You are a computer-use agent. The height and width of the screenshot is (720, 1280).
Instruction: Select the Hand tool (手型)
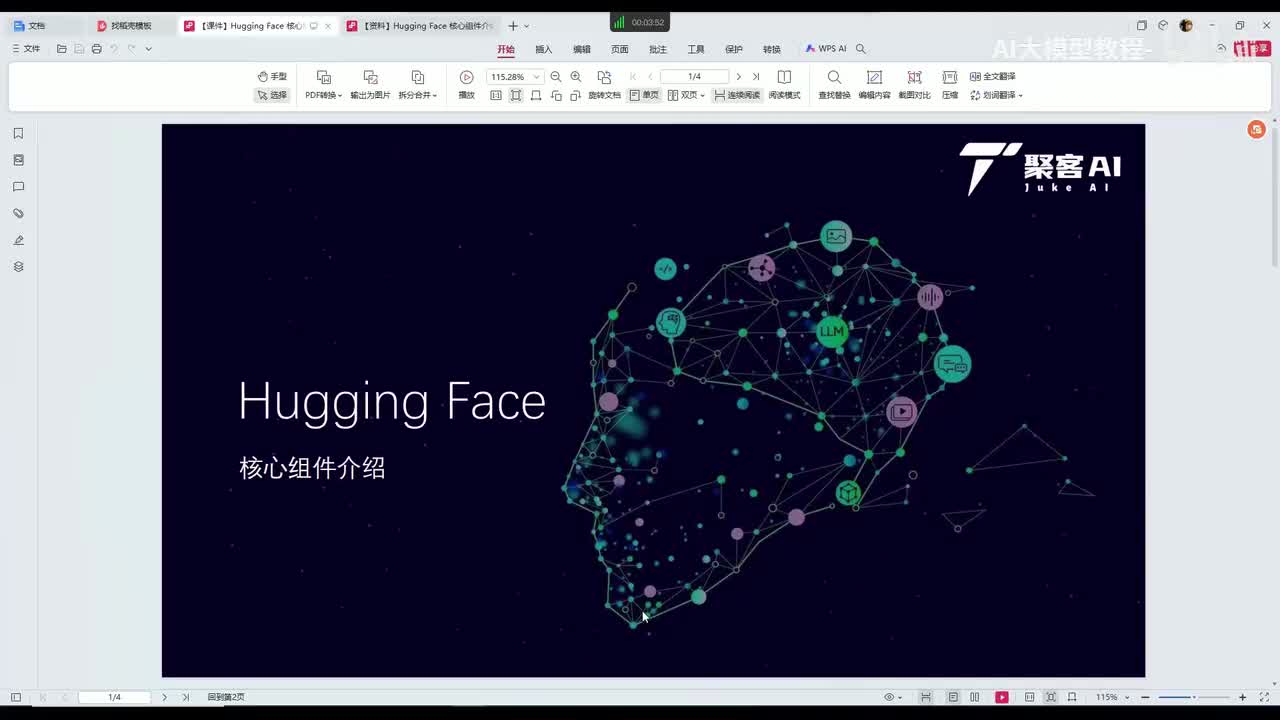[272, 77]
